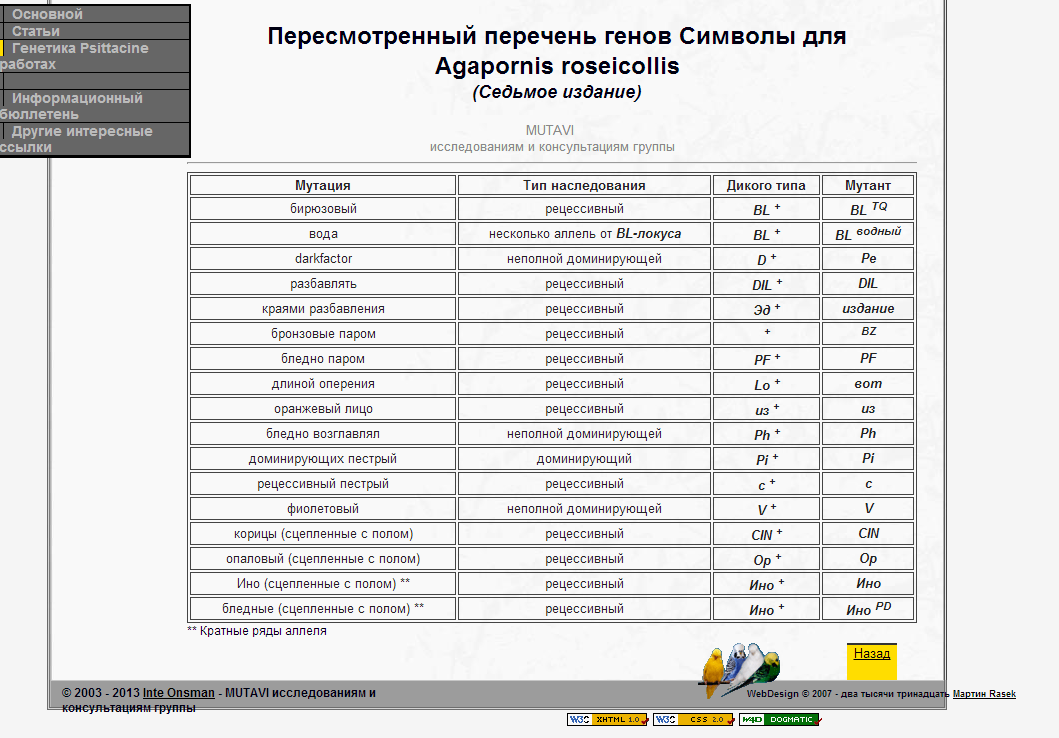This screenshot has width=1059, height=738.
Task: Click the D + wild type cell
Action: tap(766, 259)
